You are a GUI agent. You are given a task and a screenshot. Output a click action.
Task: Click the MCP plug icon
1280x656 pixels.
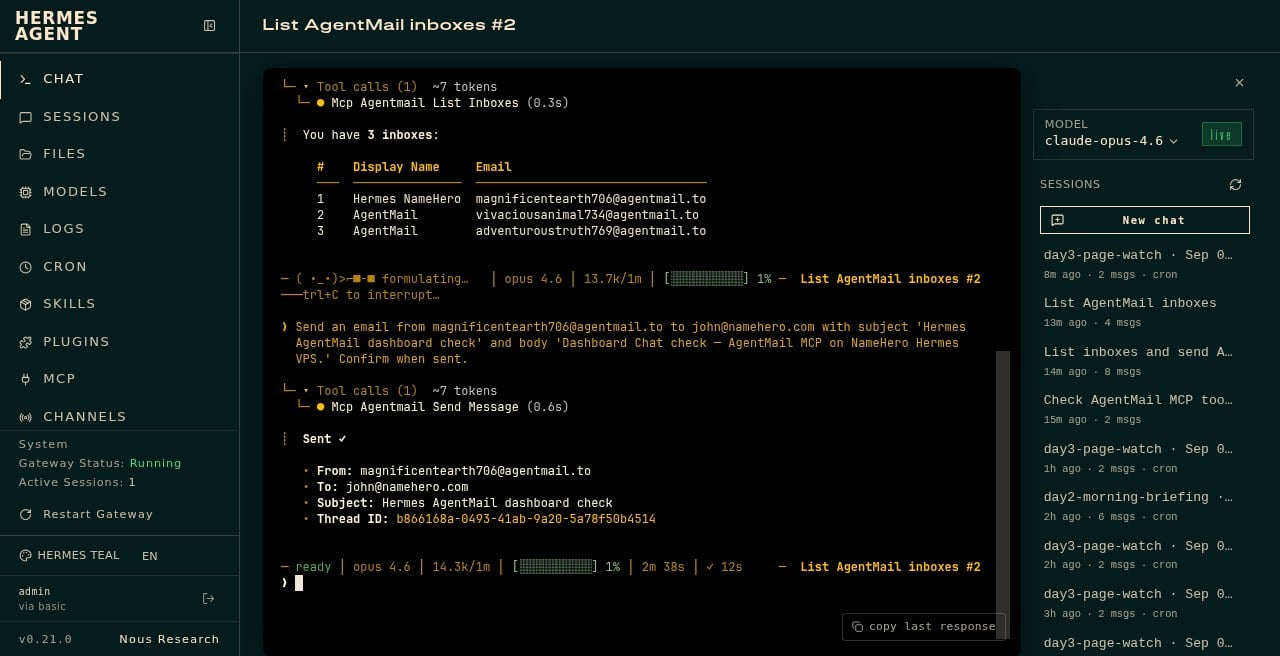point(25,379)
